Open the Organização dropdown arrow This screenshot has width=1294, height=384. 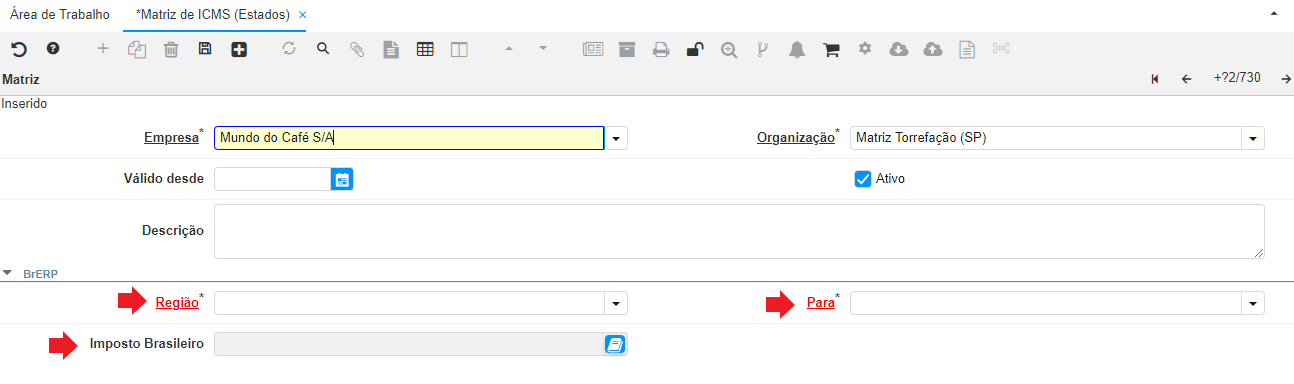tap(1253, 138)
